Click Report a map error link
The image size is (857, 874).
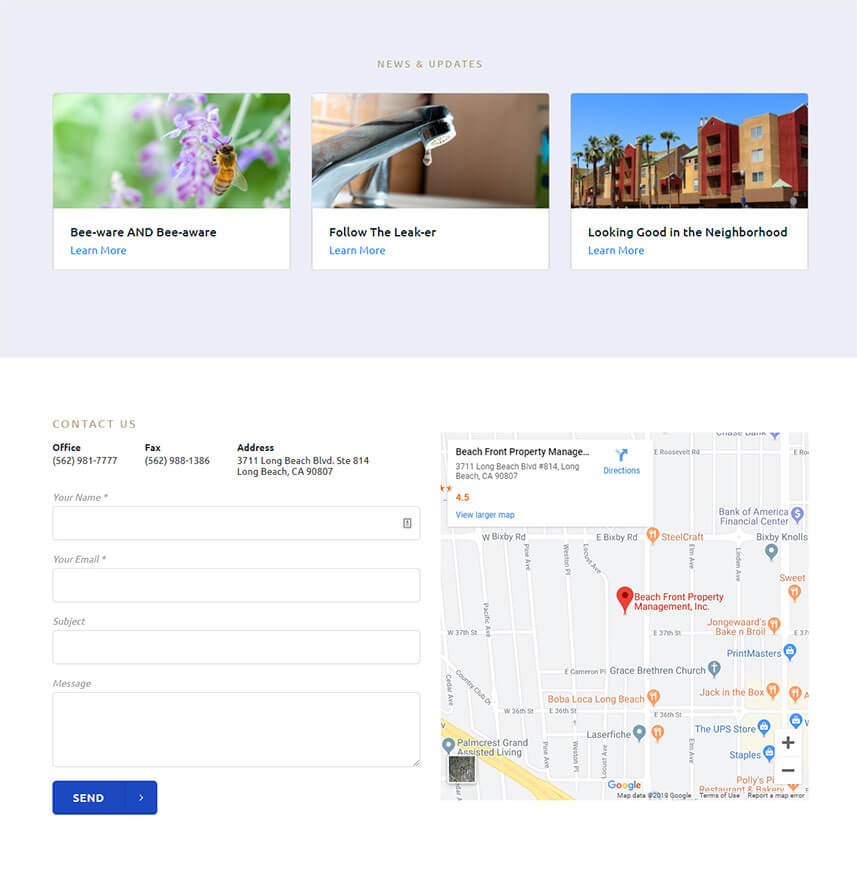pyautogui.click(x=776, y=796)
